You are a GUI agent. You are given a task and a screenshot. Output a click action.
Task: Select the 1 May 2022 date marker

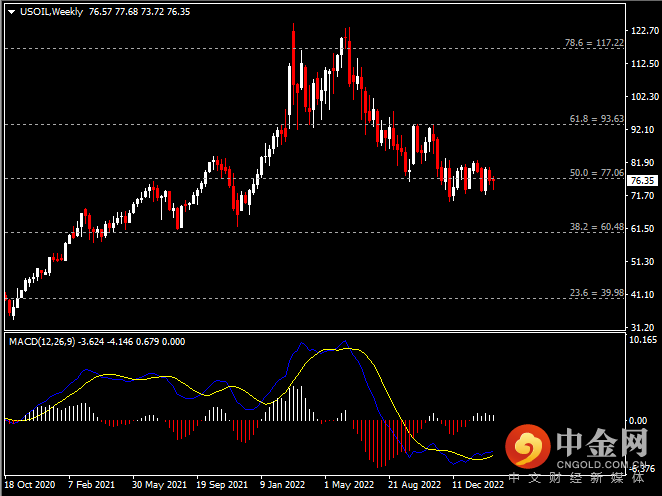pyautogui.click(x=349, y=484)
